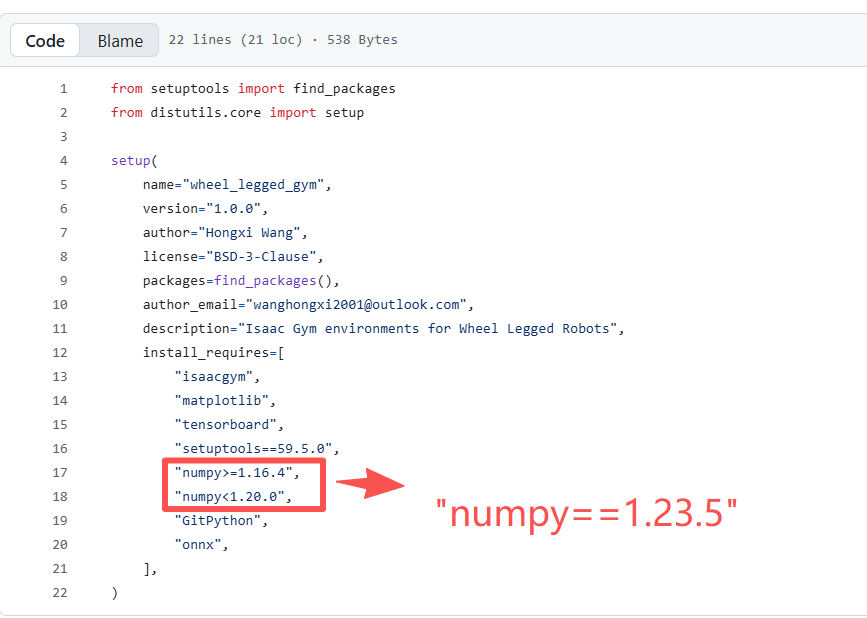Viewport: 867px width, 618px height.
Task: Click the '22 lines (21 loc) · 538 Bytes' text
Action: coord(283,40)
